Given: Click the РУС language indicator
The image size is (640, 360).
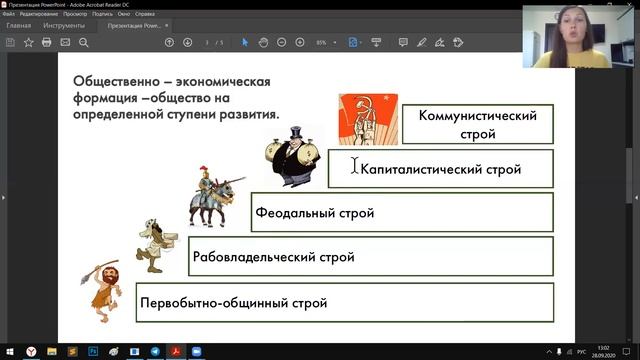Looking at the screenshot, I should tap(582, 351).
